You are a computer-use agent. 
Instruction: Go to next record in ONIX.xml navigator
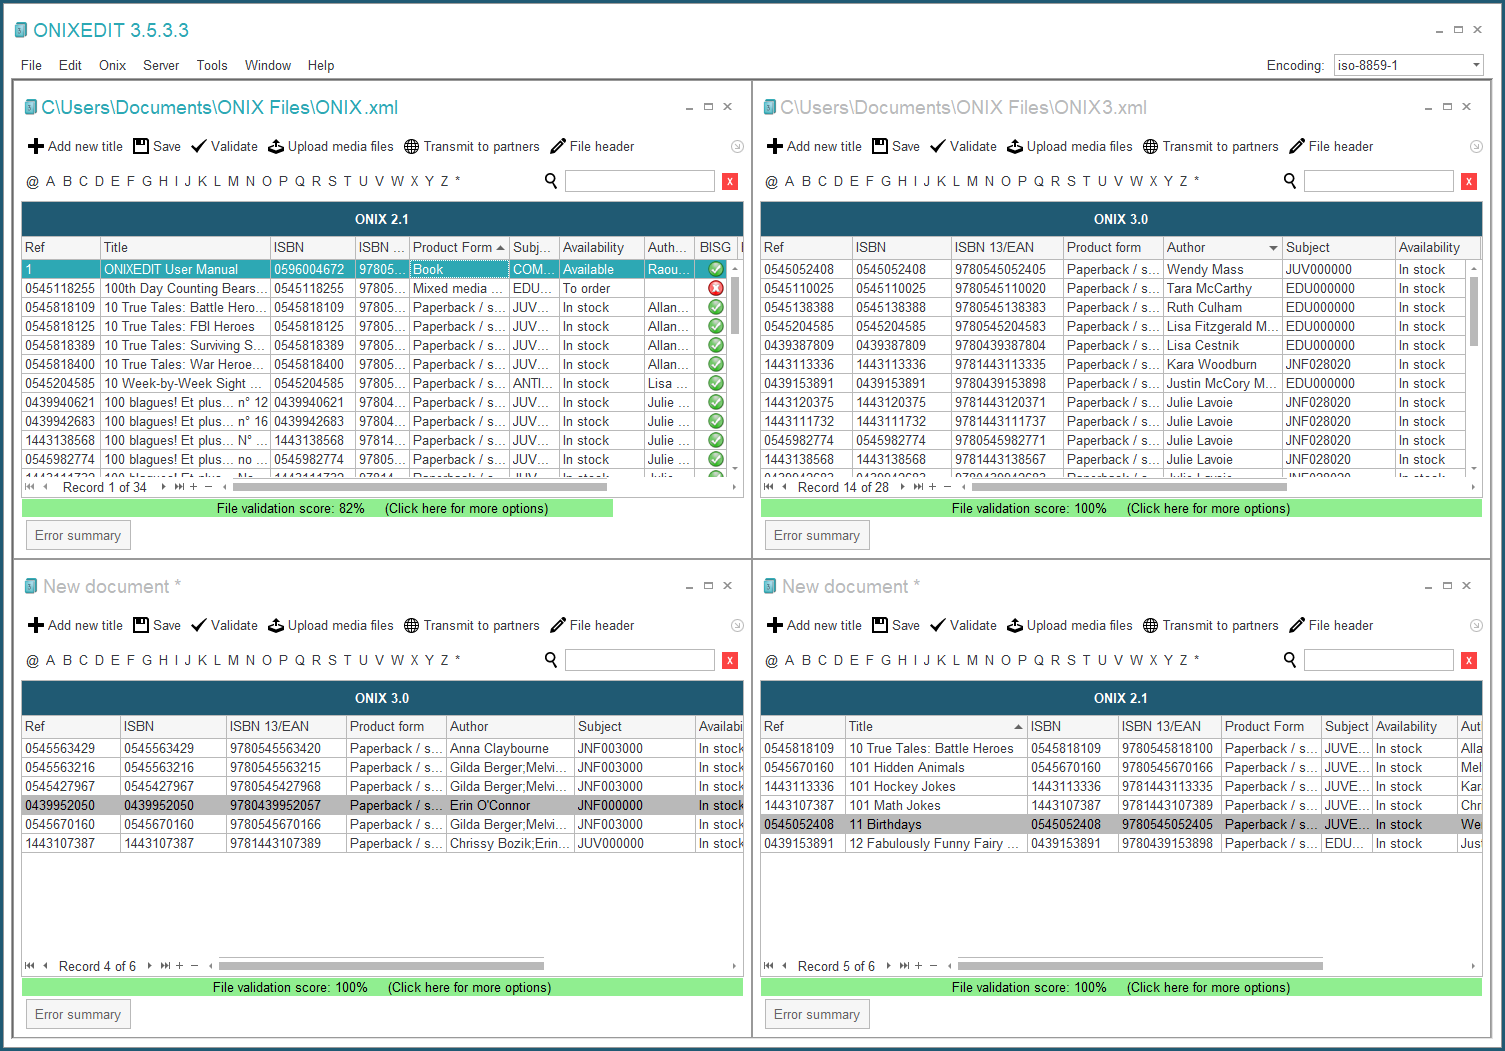(163, 487)
